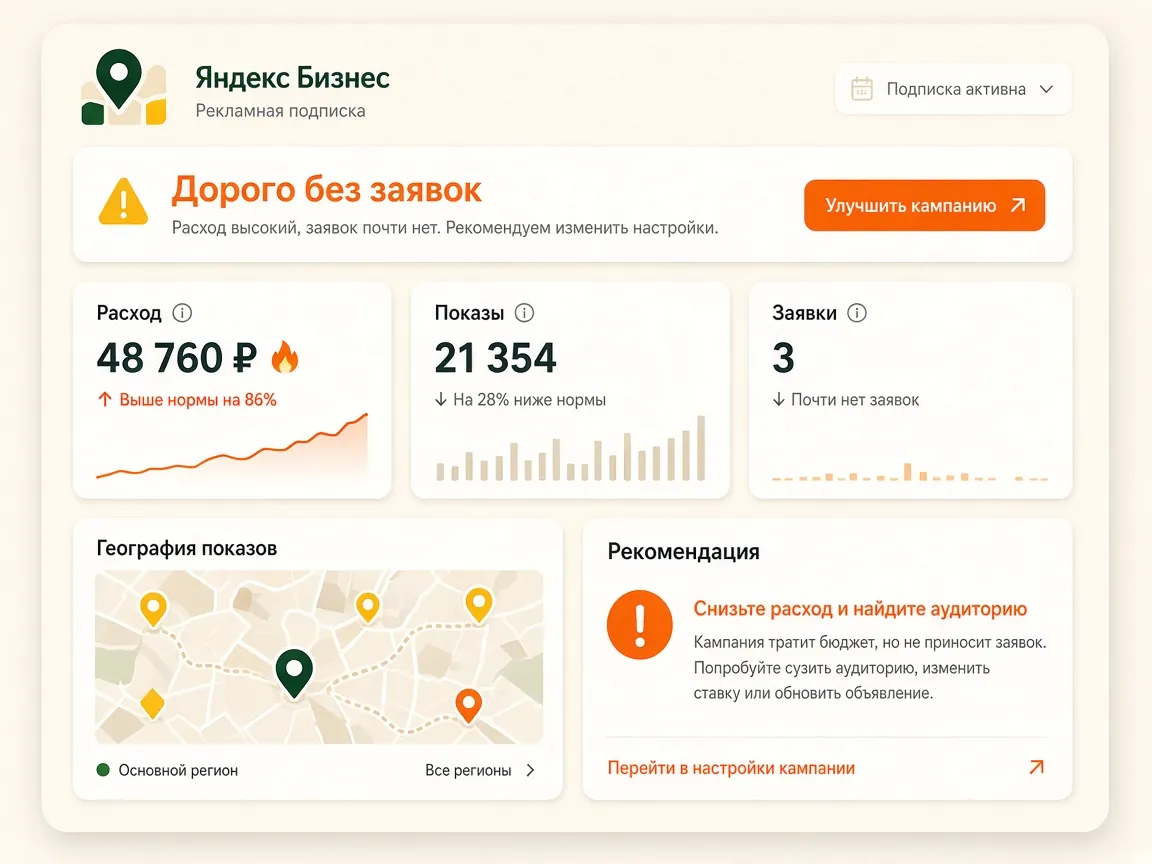1152x864 pixels.
Task: Click the Почти нет заявок text
Action: coord(854,400)
